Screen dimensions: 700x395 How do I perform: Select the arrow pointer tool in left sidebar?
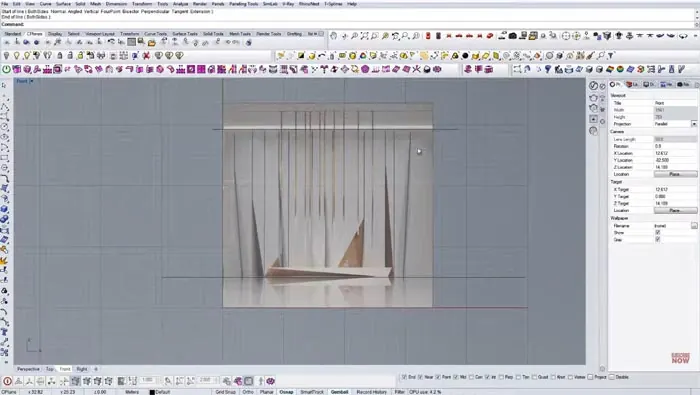pyautogui.click(x=4, y=85)
